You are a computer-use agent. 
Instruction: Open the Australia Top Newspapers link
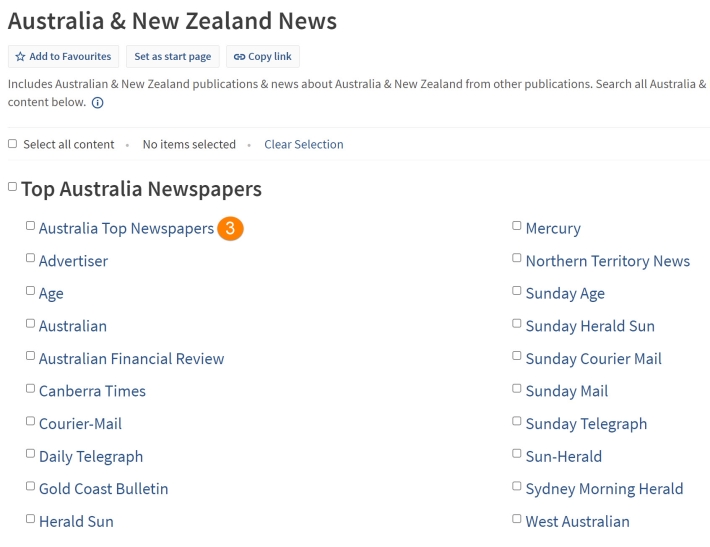tap(126, 229)
